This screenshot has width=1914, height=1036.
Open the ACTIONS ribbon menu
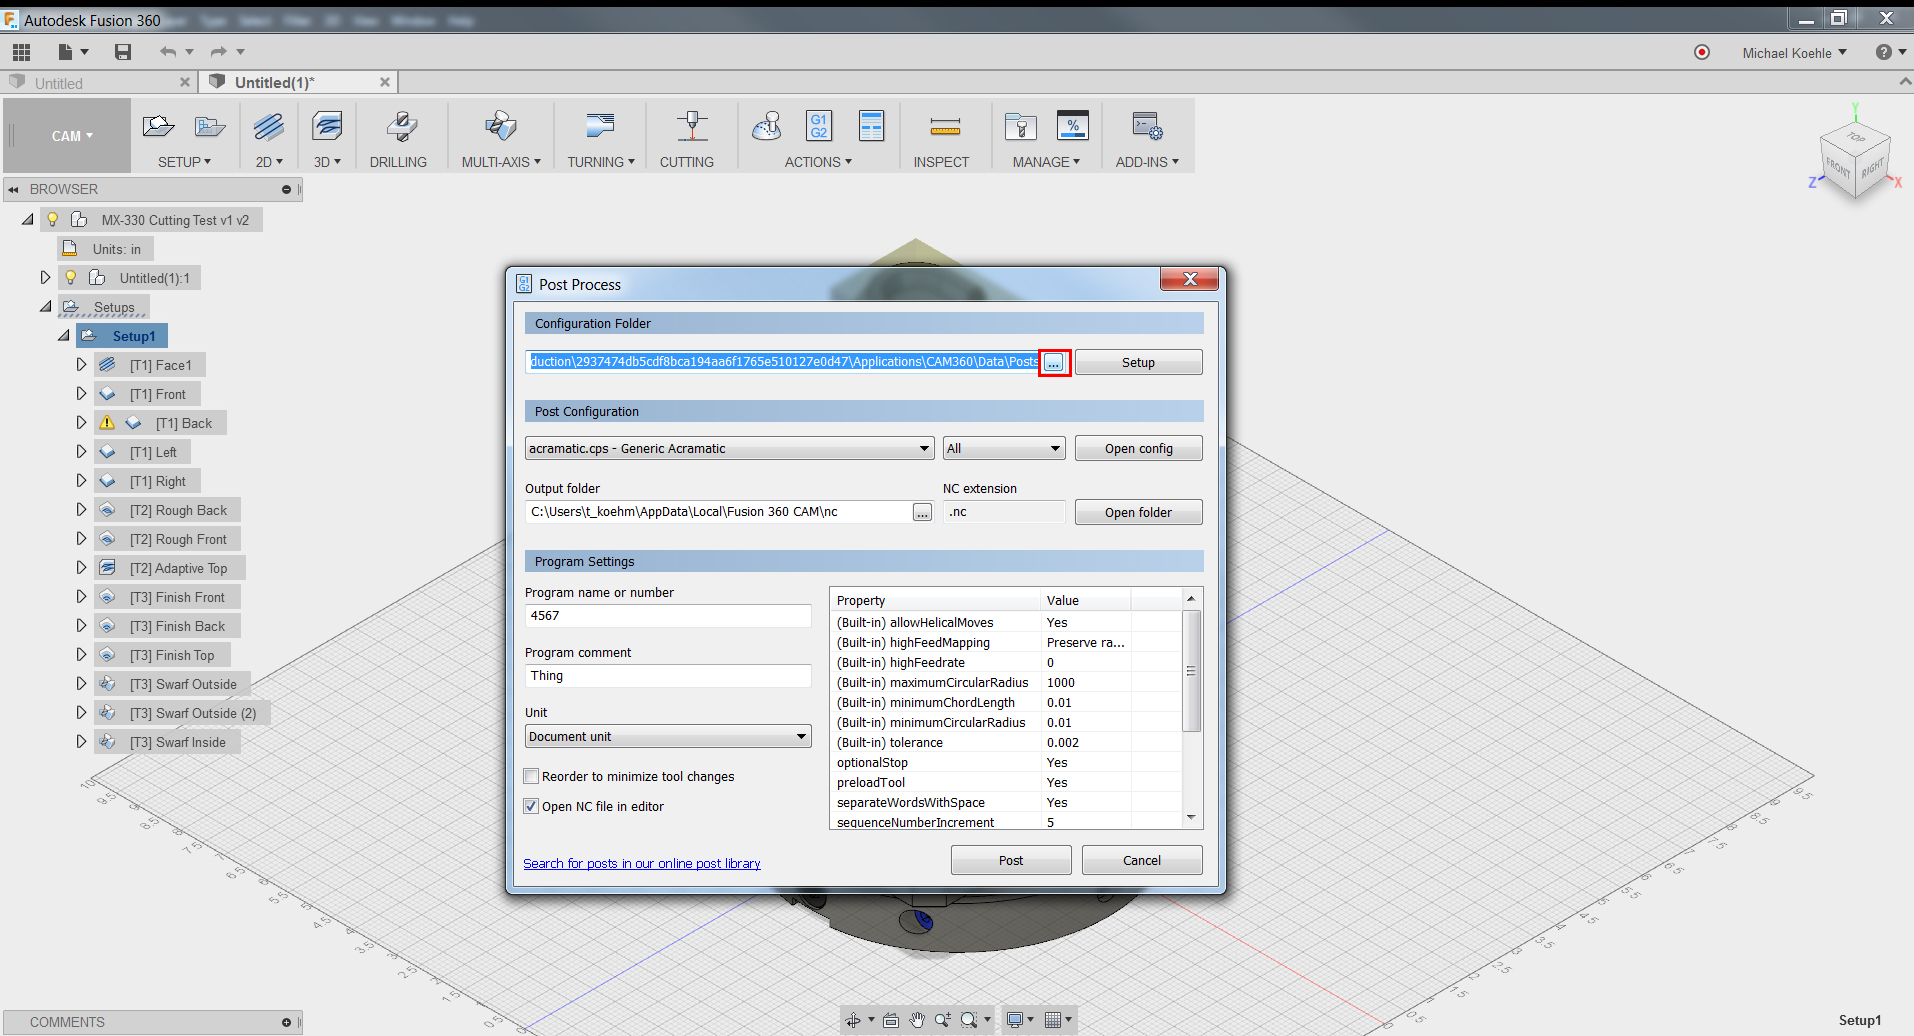coord(818,162)
